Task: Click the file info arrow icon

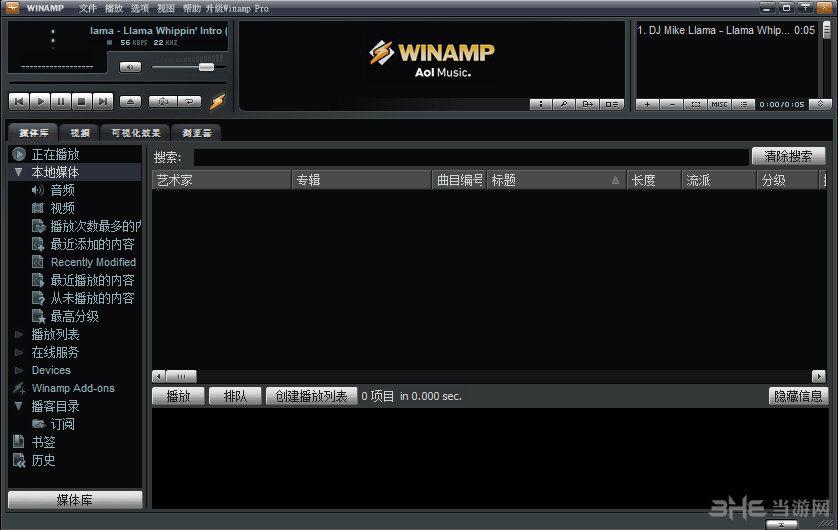Action: coord(587,104)
